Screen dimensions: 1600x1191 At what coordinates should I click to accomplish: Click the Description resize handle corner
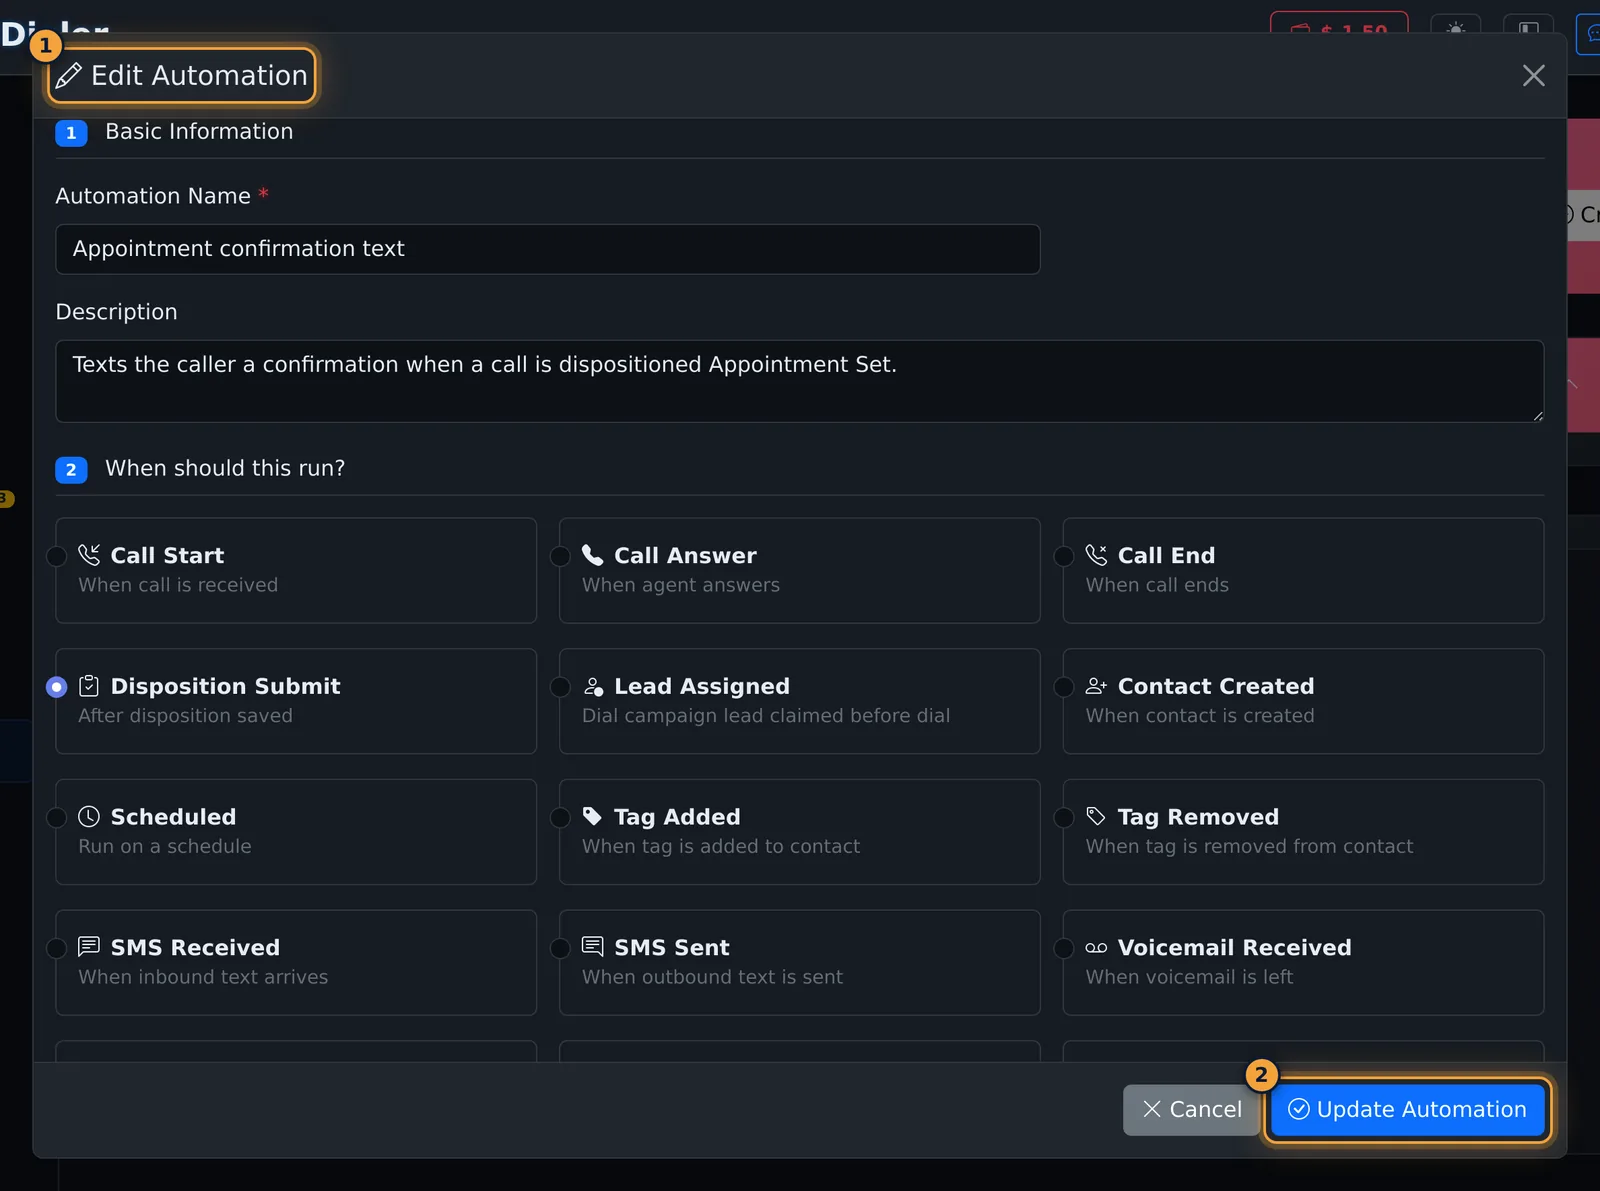(x=1537, y=415)
